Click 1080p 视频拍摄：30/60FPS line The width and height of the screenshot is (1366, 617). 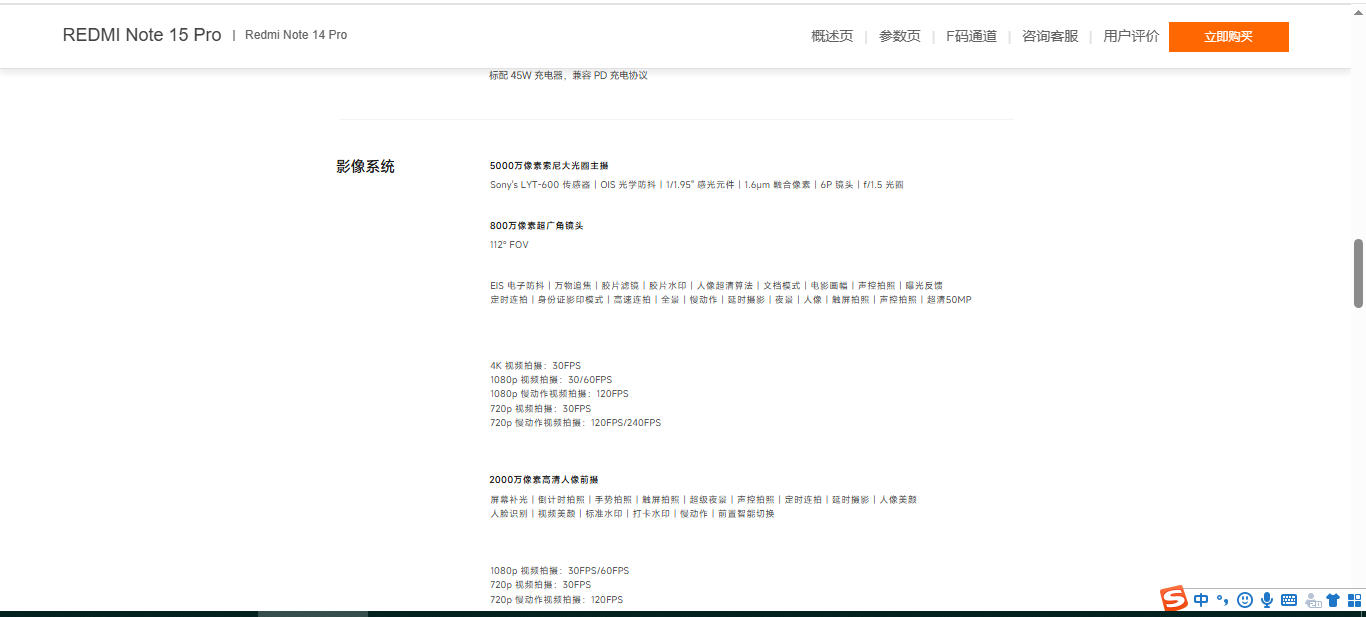pyautogui.click(x=551, y=380)
